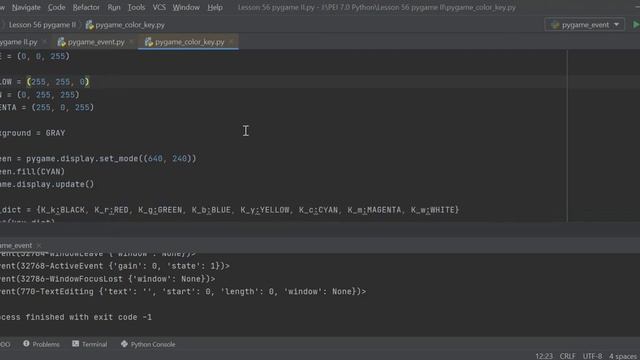Change CRLF line separator in status bar
The height and width of the screenshot is (360, 640).
pos(567,356)
